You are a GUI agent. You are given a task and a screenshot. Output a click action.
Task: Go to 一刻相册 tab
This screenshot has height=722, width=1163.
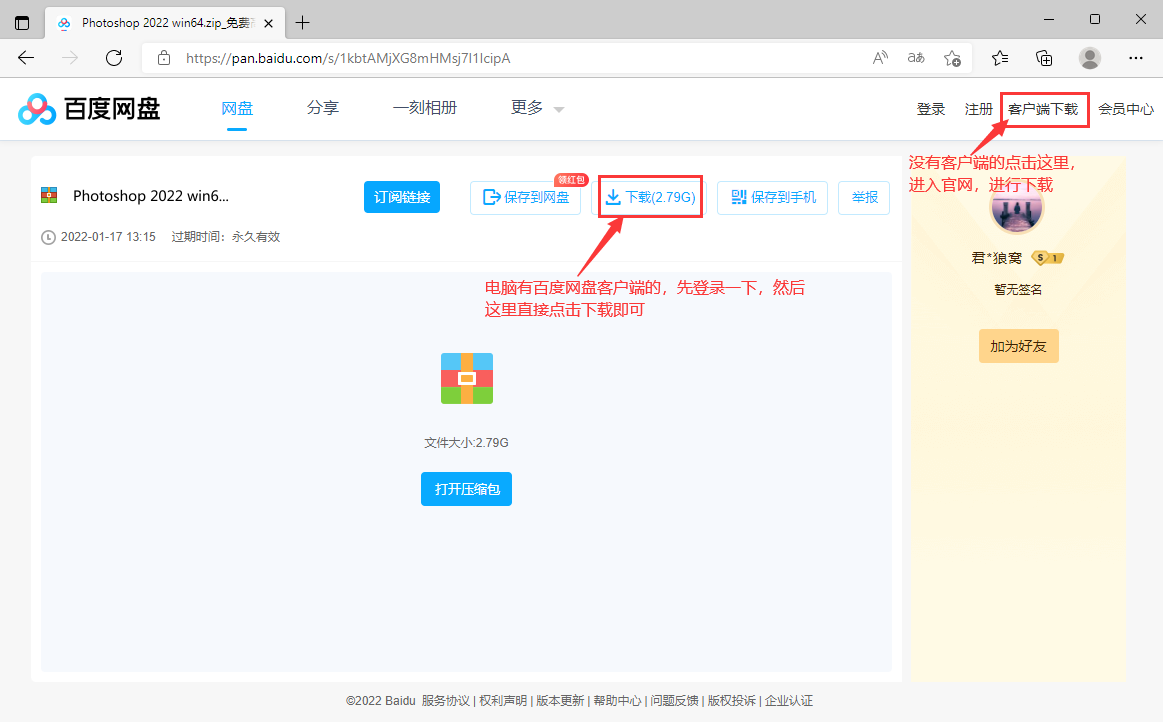coord(425,108)
